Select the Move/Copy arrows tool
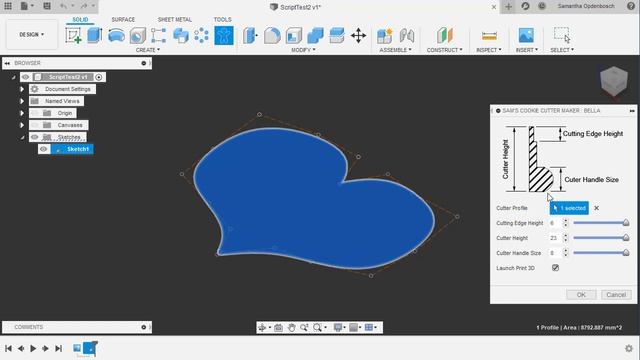Image resolution: width=640 pixels, height=360 pixels. [358, 36]
